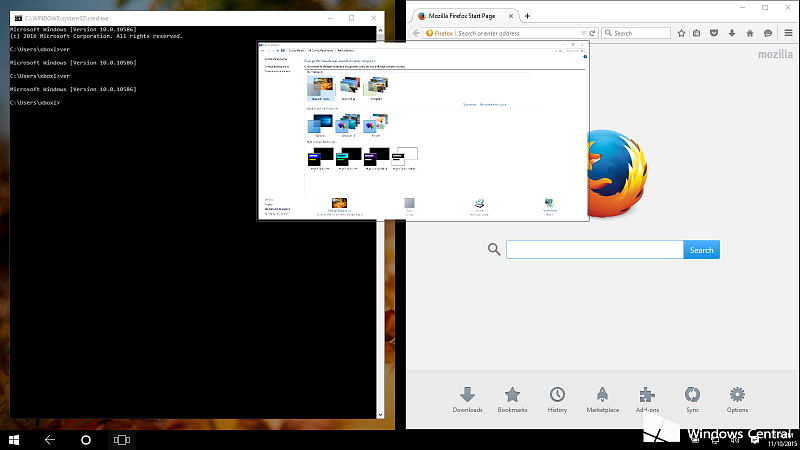Screen dimensions: 800x450
Task: Open Options gear on Firefox start page
Action: [737, 399]
